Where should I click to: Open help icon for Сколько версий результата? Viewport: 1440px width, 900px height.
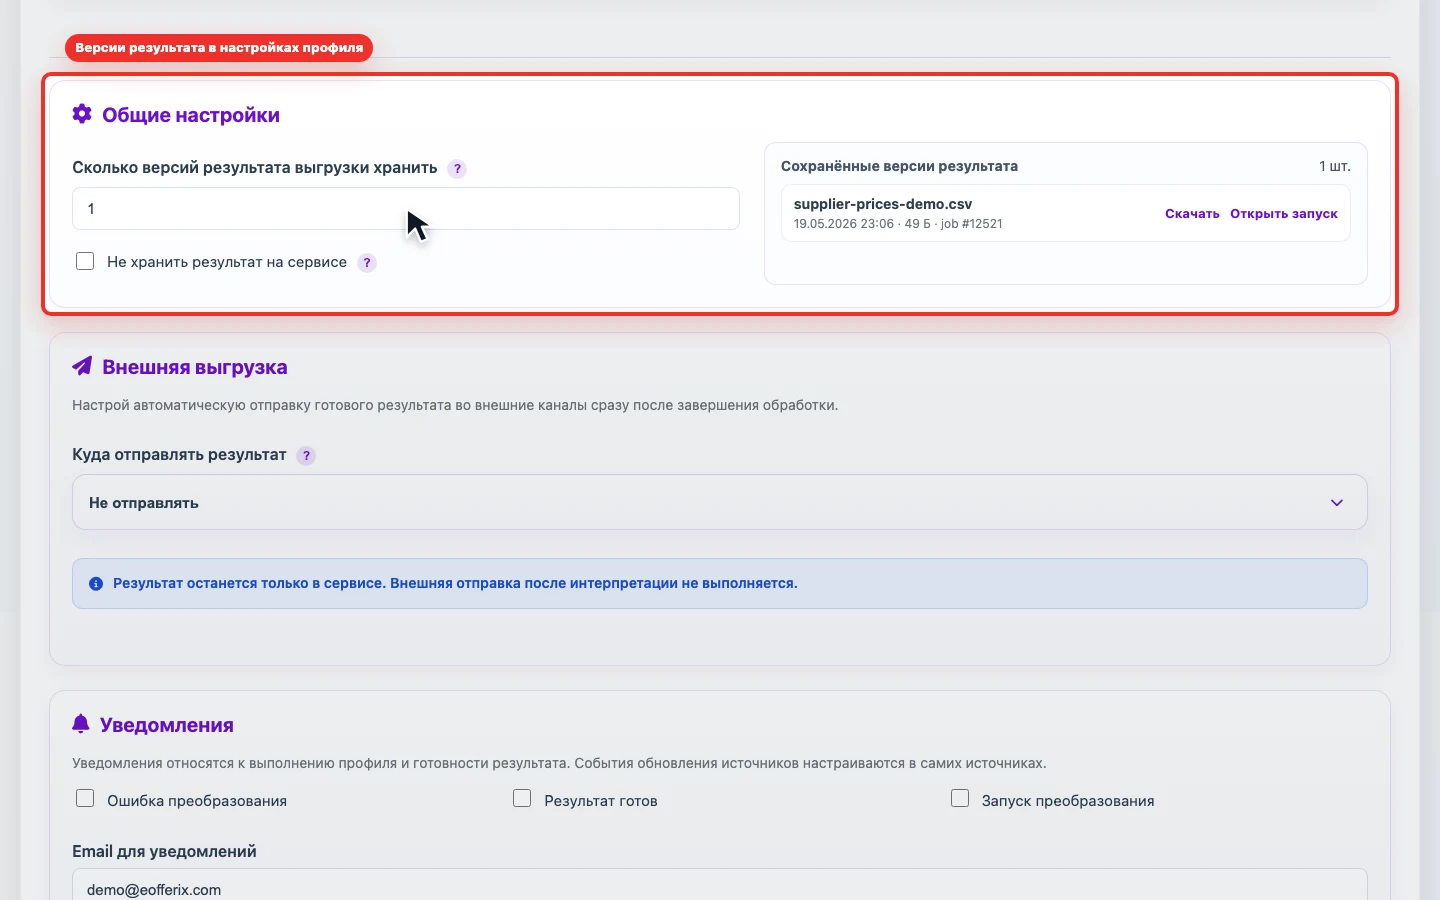pos(457,169)
